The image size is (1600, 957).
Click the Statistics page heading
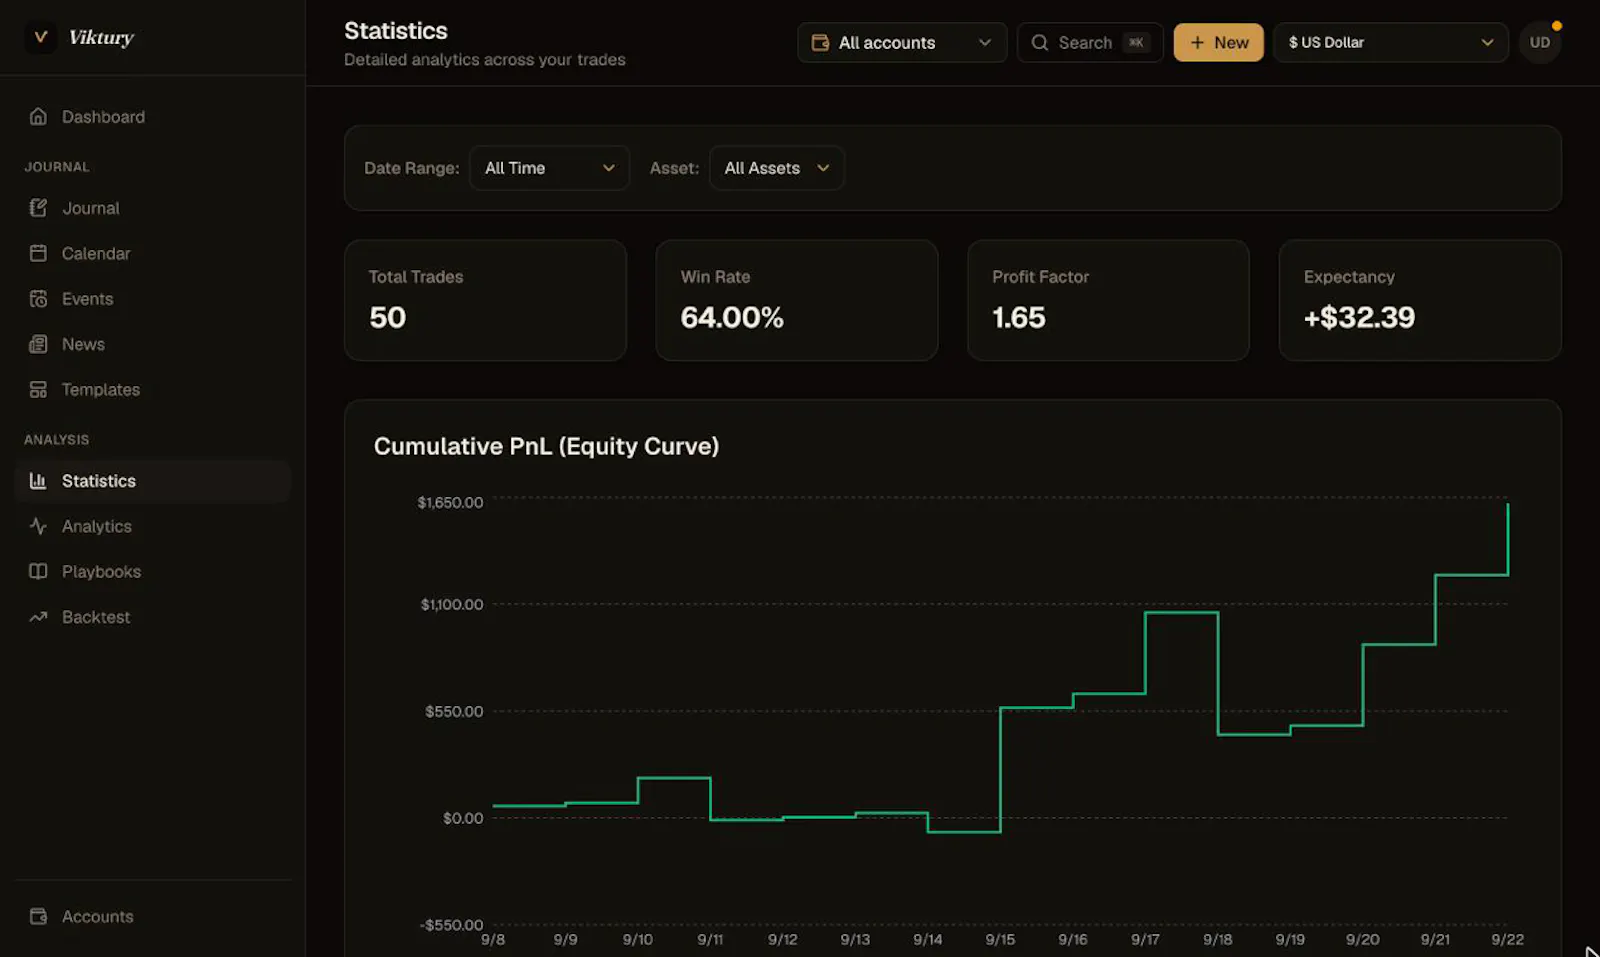(x=396, y=31)
